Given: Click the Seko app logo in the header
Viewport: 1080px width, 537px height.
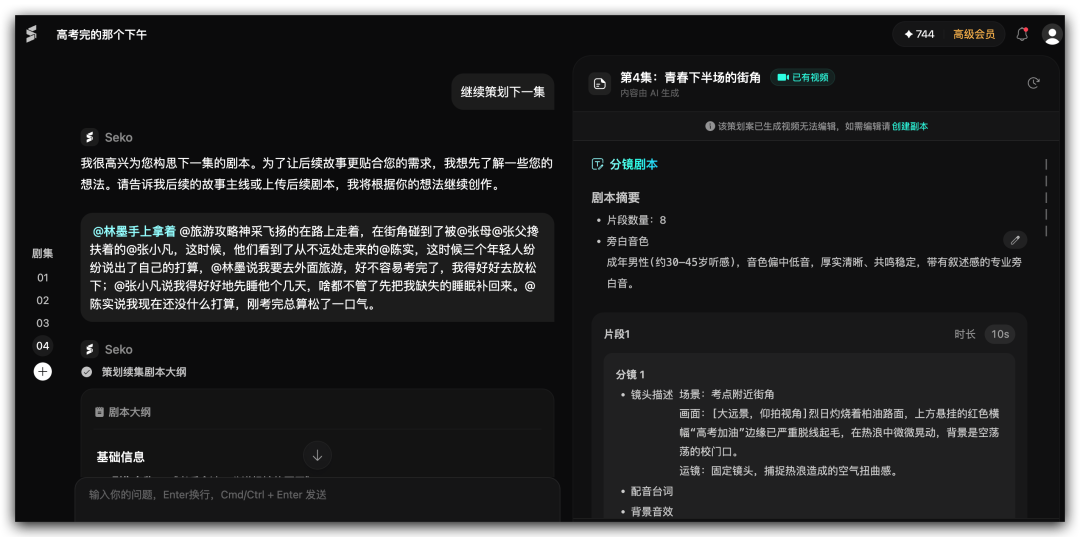Looking at the screenshot, I should point(31,34).
